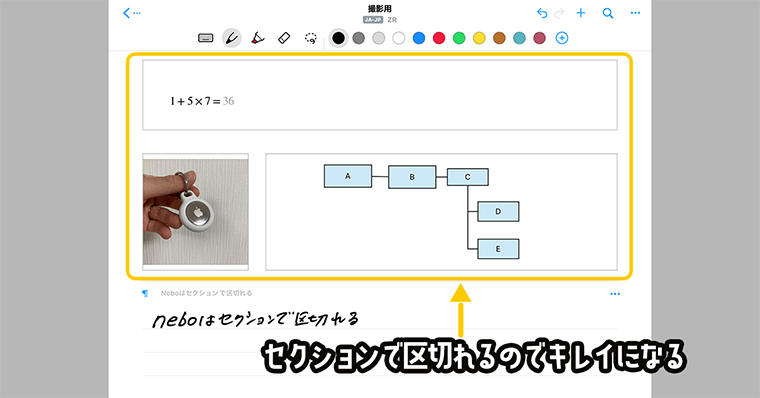Select the lasso selection tool
This screenshot has height=398, width=760.
[x=311, y=38]
